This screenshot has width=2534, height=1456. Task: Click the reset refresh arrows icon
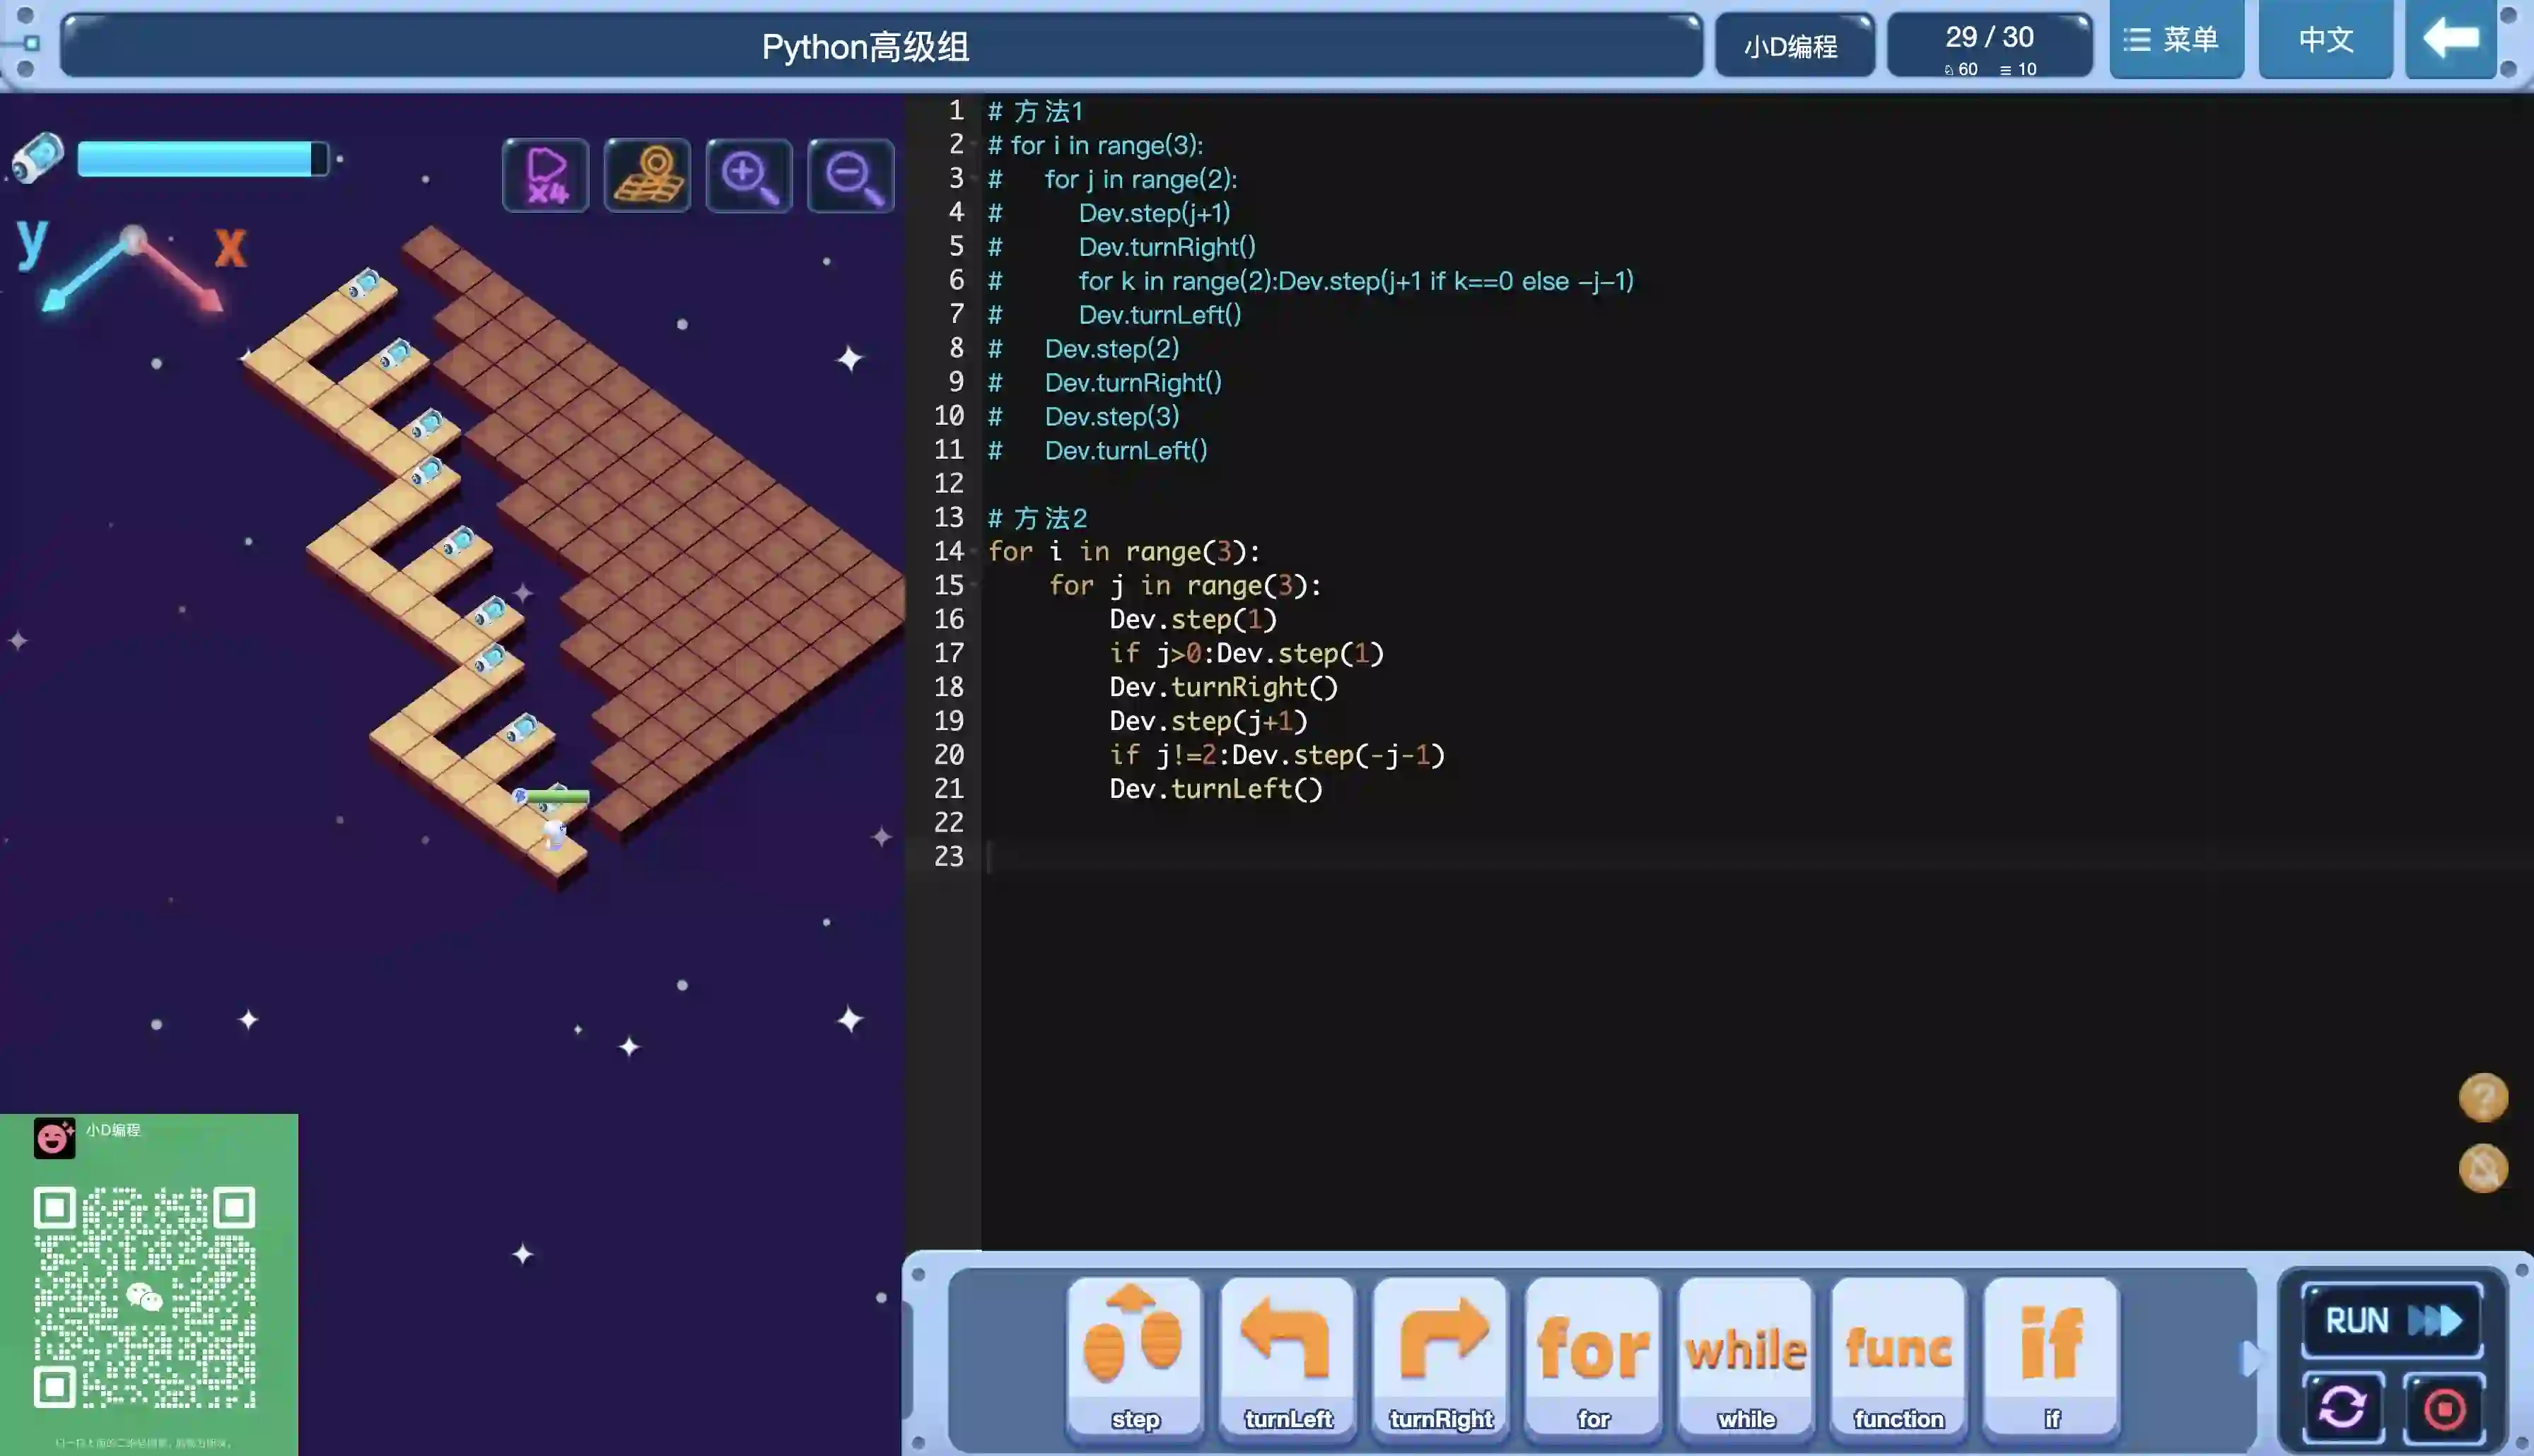point(2343,1407)
